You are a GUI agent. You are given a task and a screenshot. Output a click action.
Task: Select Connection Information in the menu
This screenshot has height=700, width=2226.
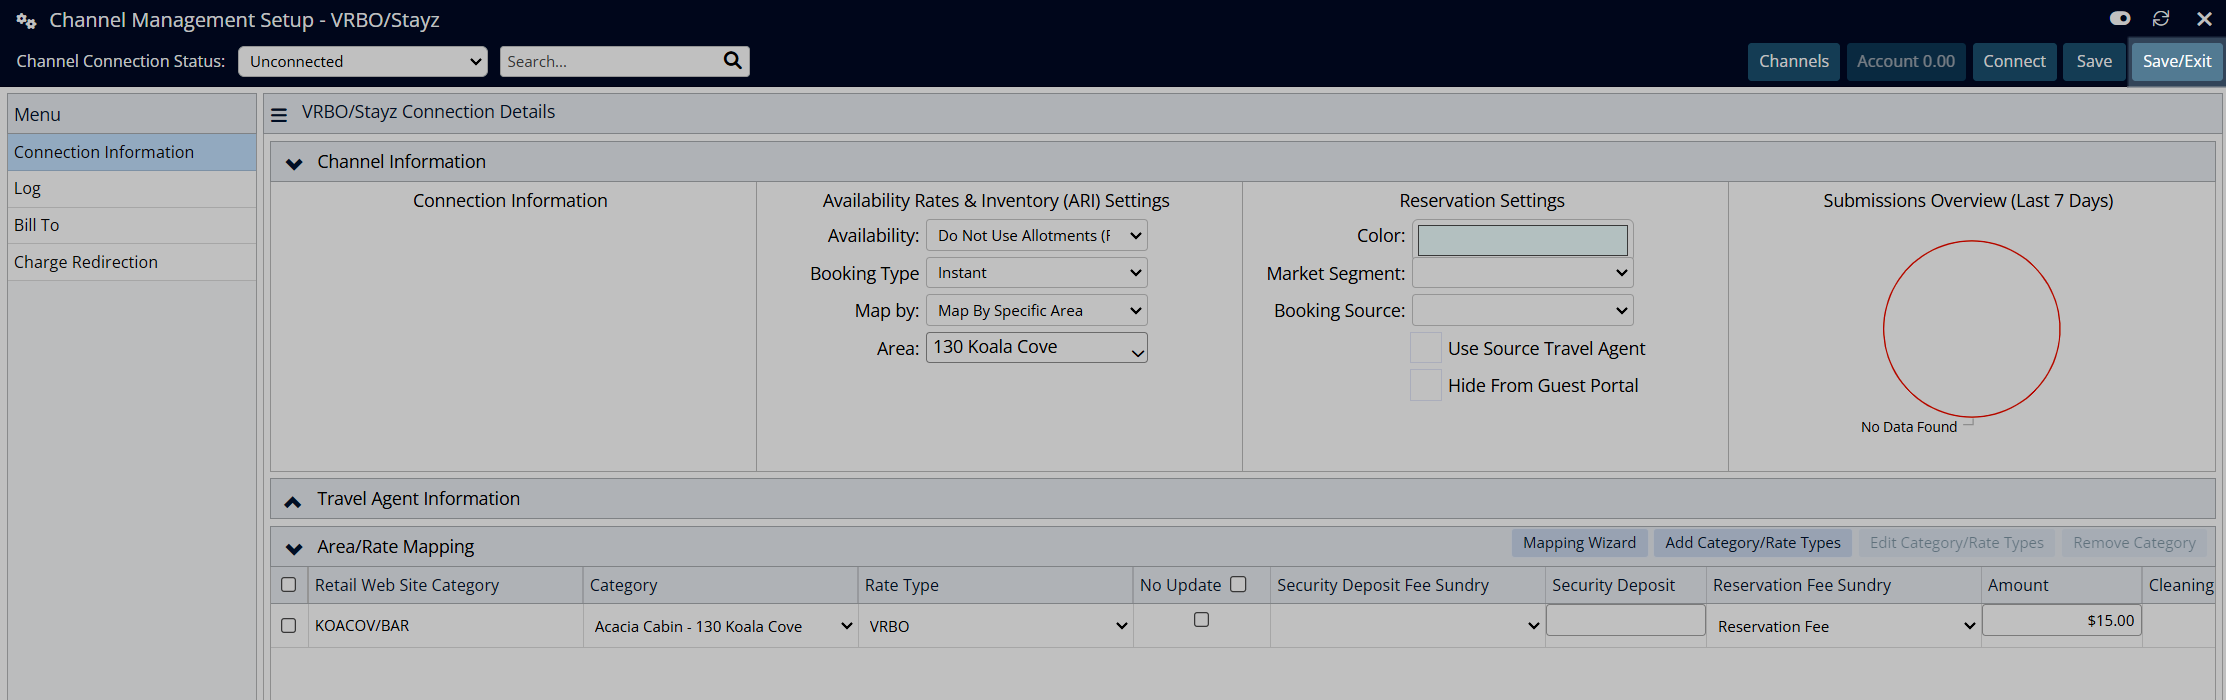coord(132,152)
